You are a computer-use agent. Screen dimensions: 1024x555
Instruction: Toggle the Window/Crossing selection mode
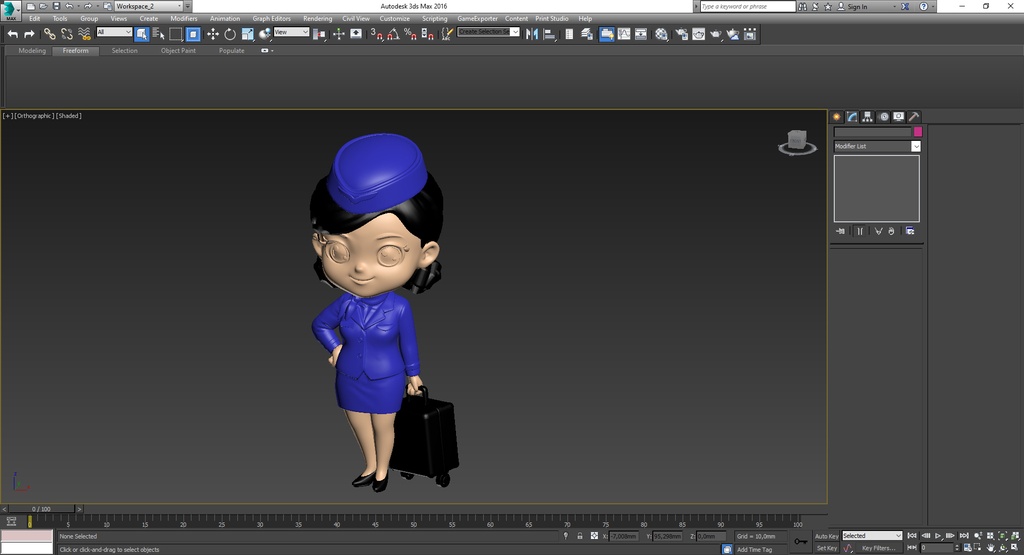(x=193, y=34)
